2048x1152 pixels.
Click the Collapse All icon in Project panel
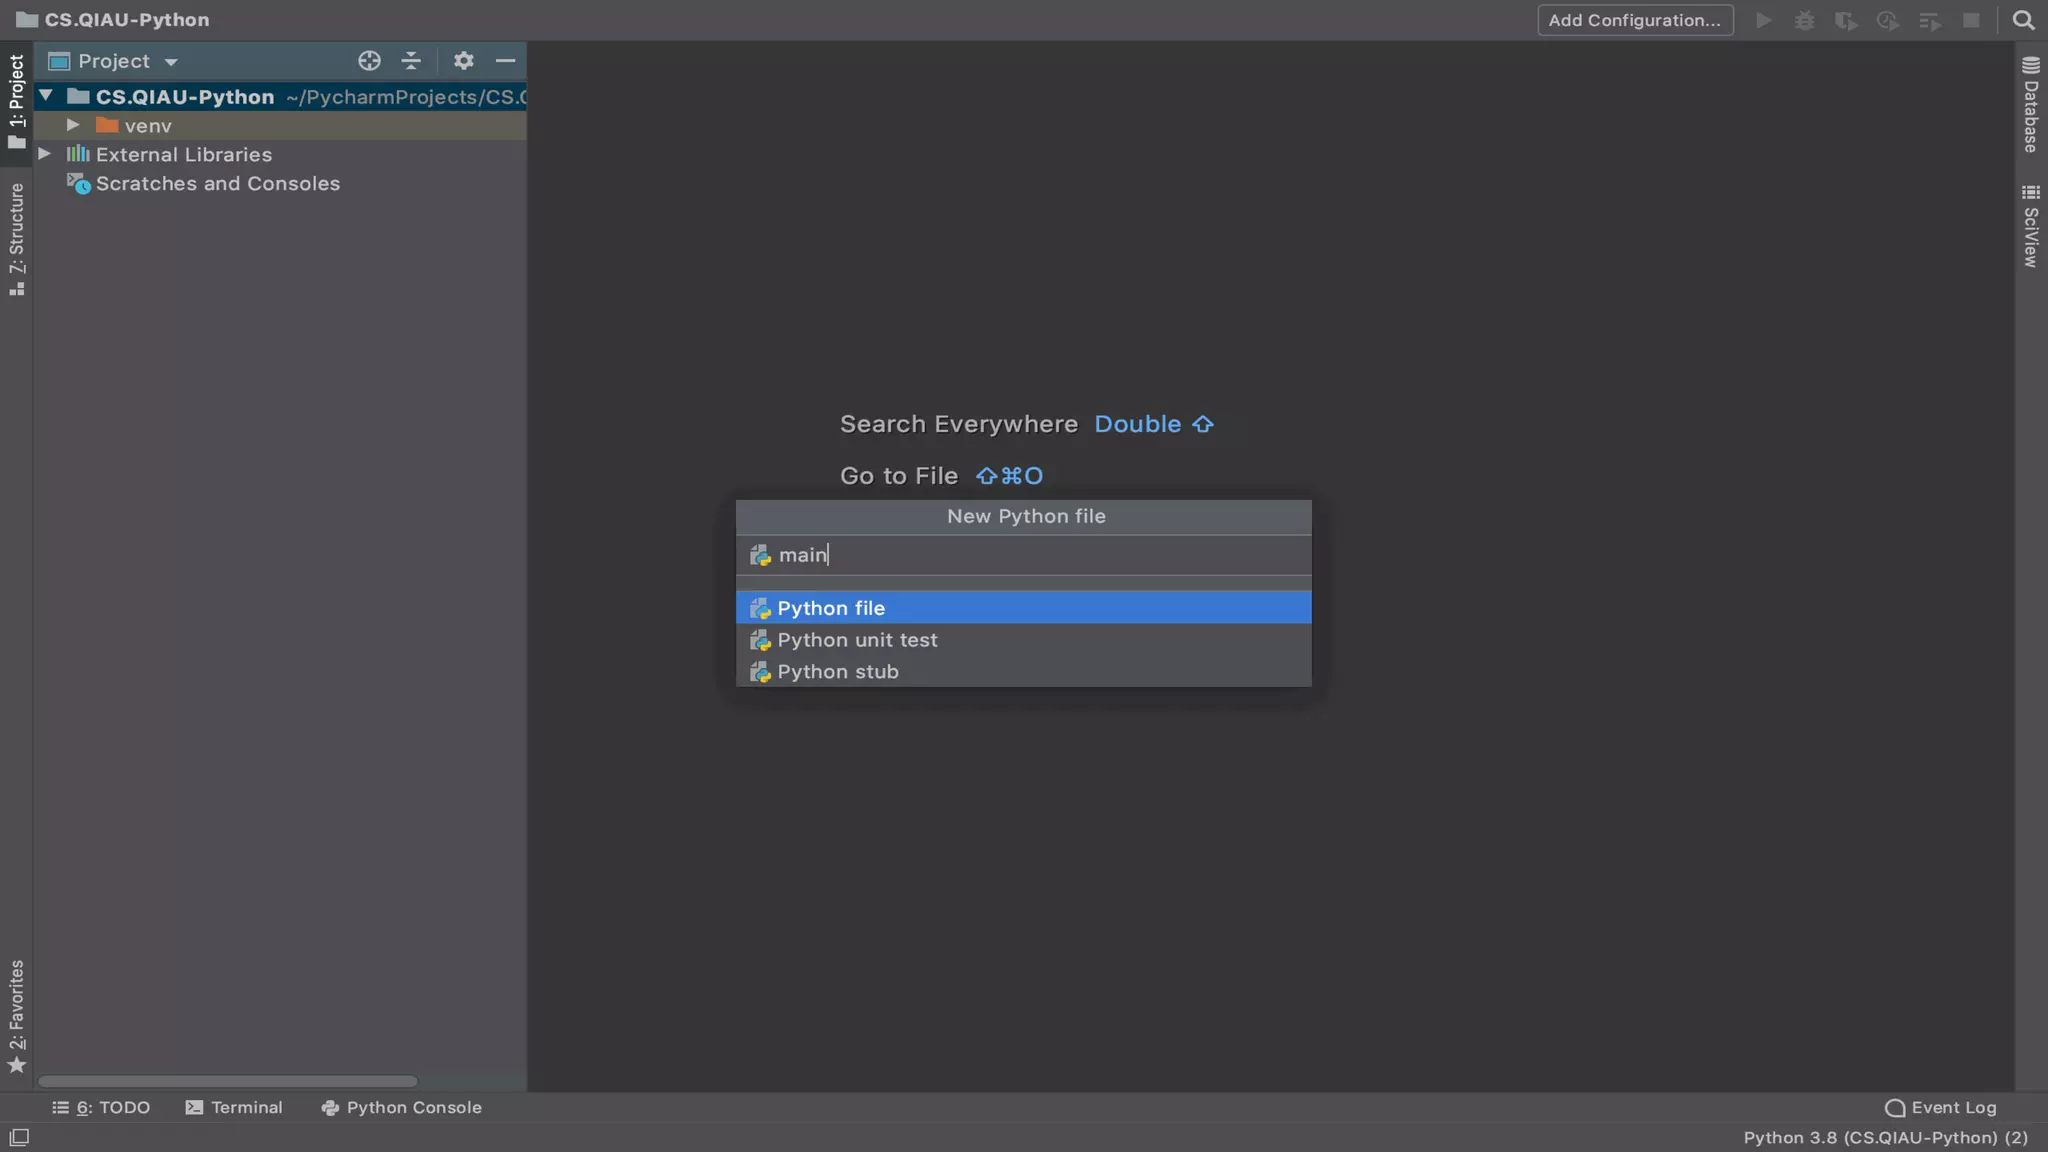411,61
